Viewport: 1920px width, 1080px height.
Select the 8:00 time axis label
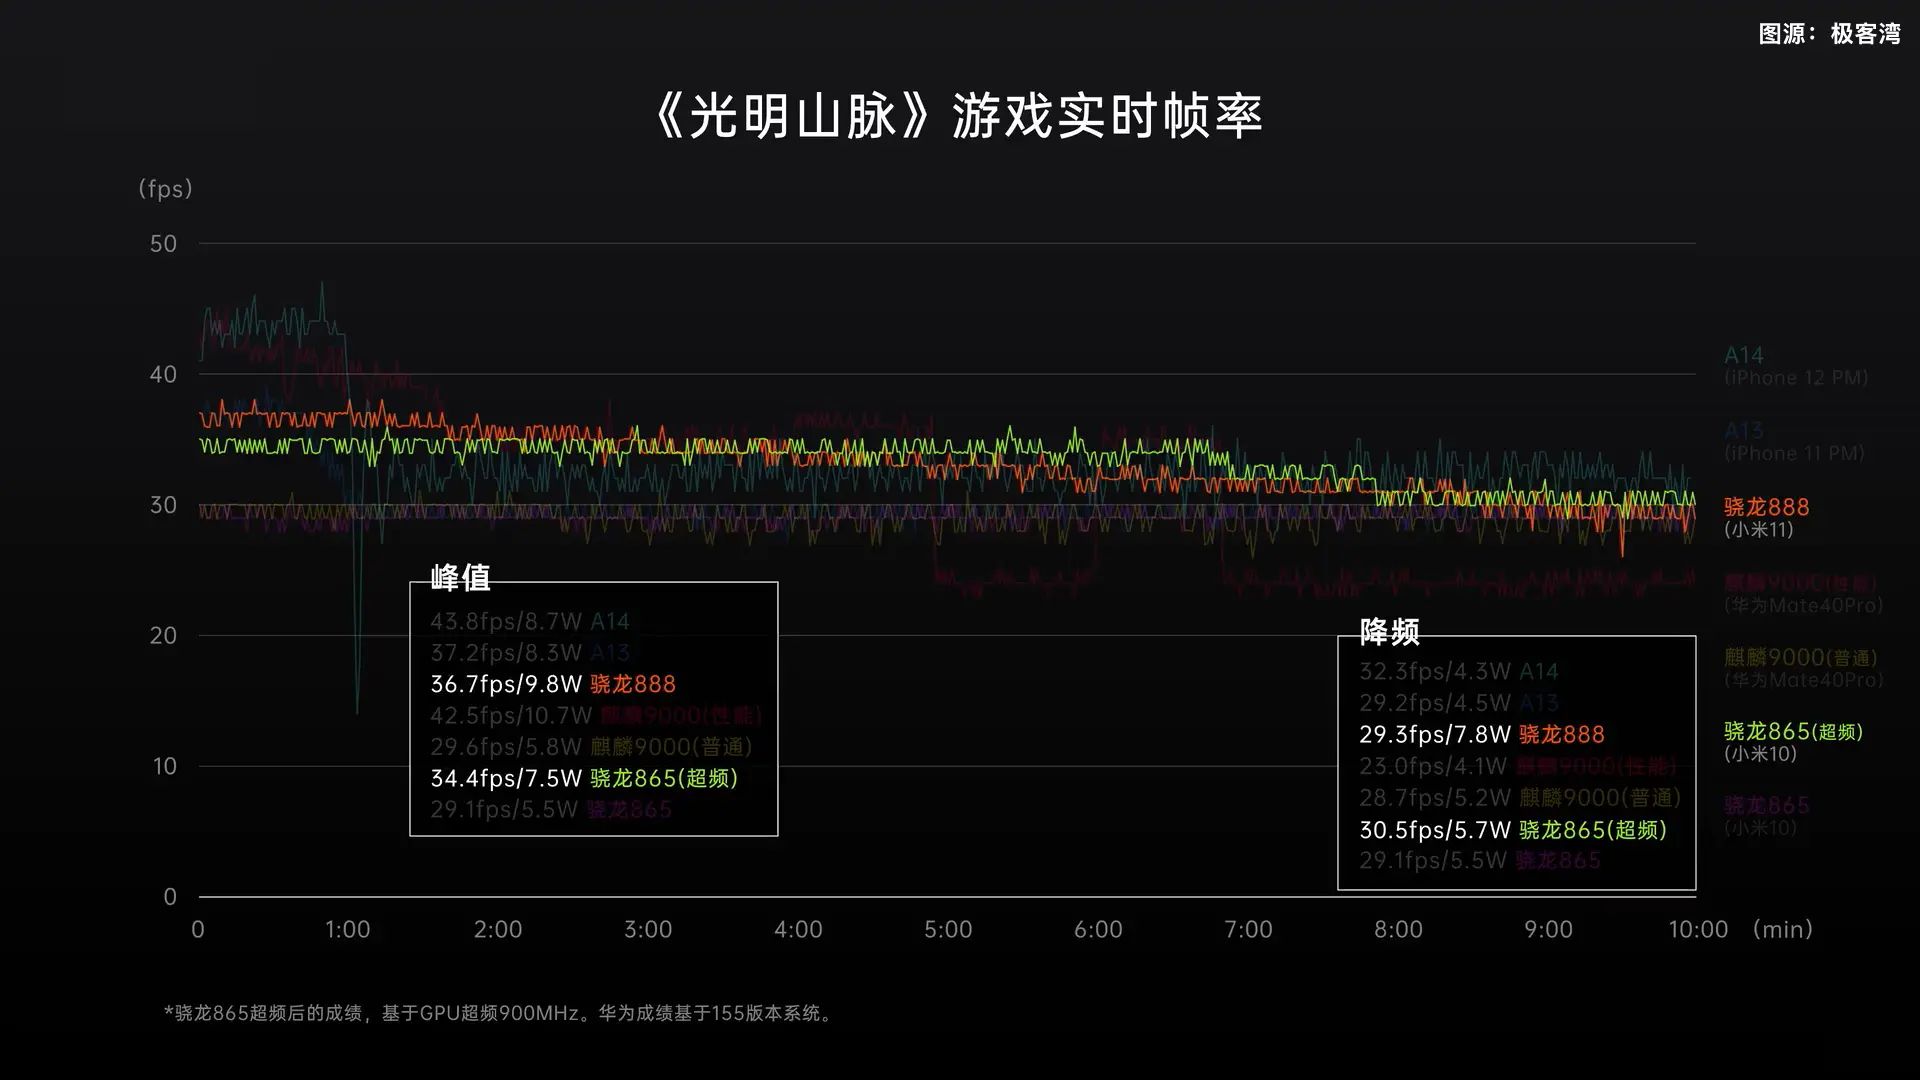tap(1398, 929)
